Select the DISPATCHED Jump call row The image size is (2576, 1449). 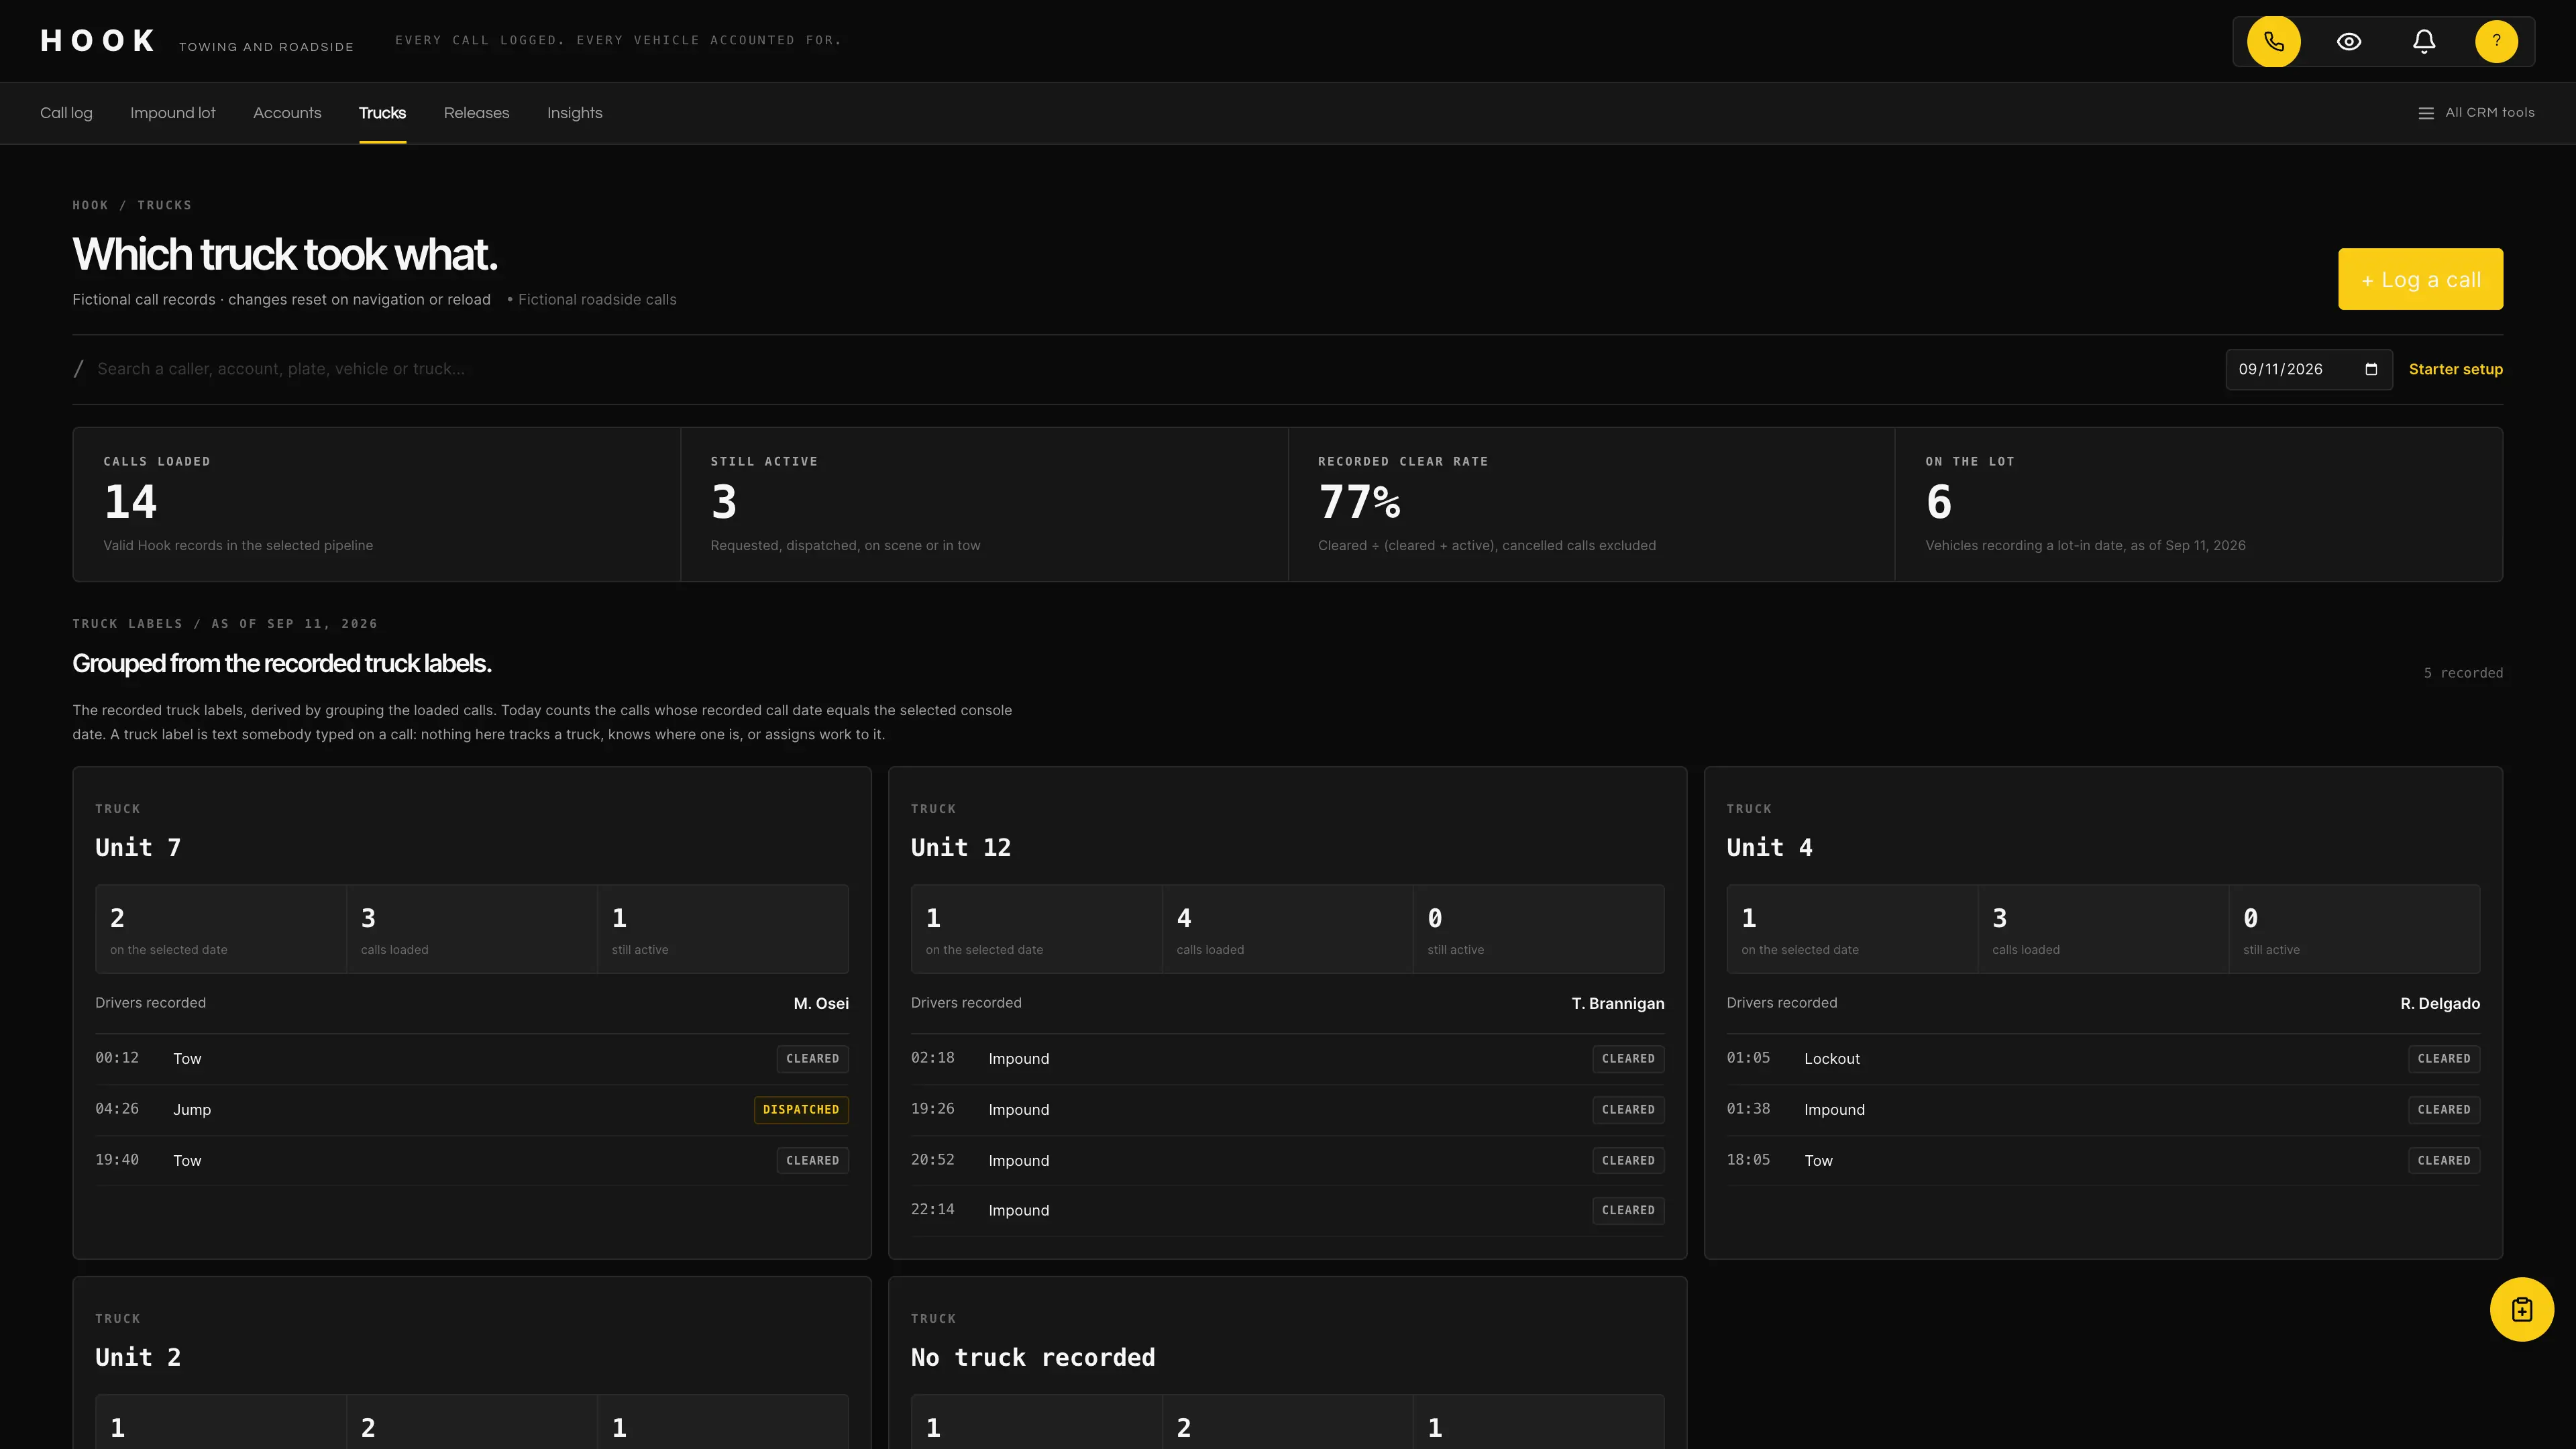471,1109
